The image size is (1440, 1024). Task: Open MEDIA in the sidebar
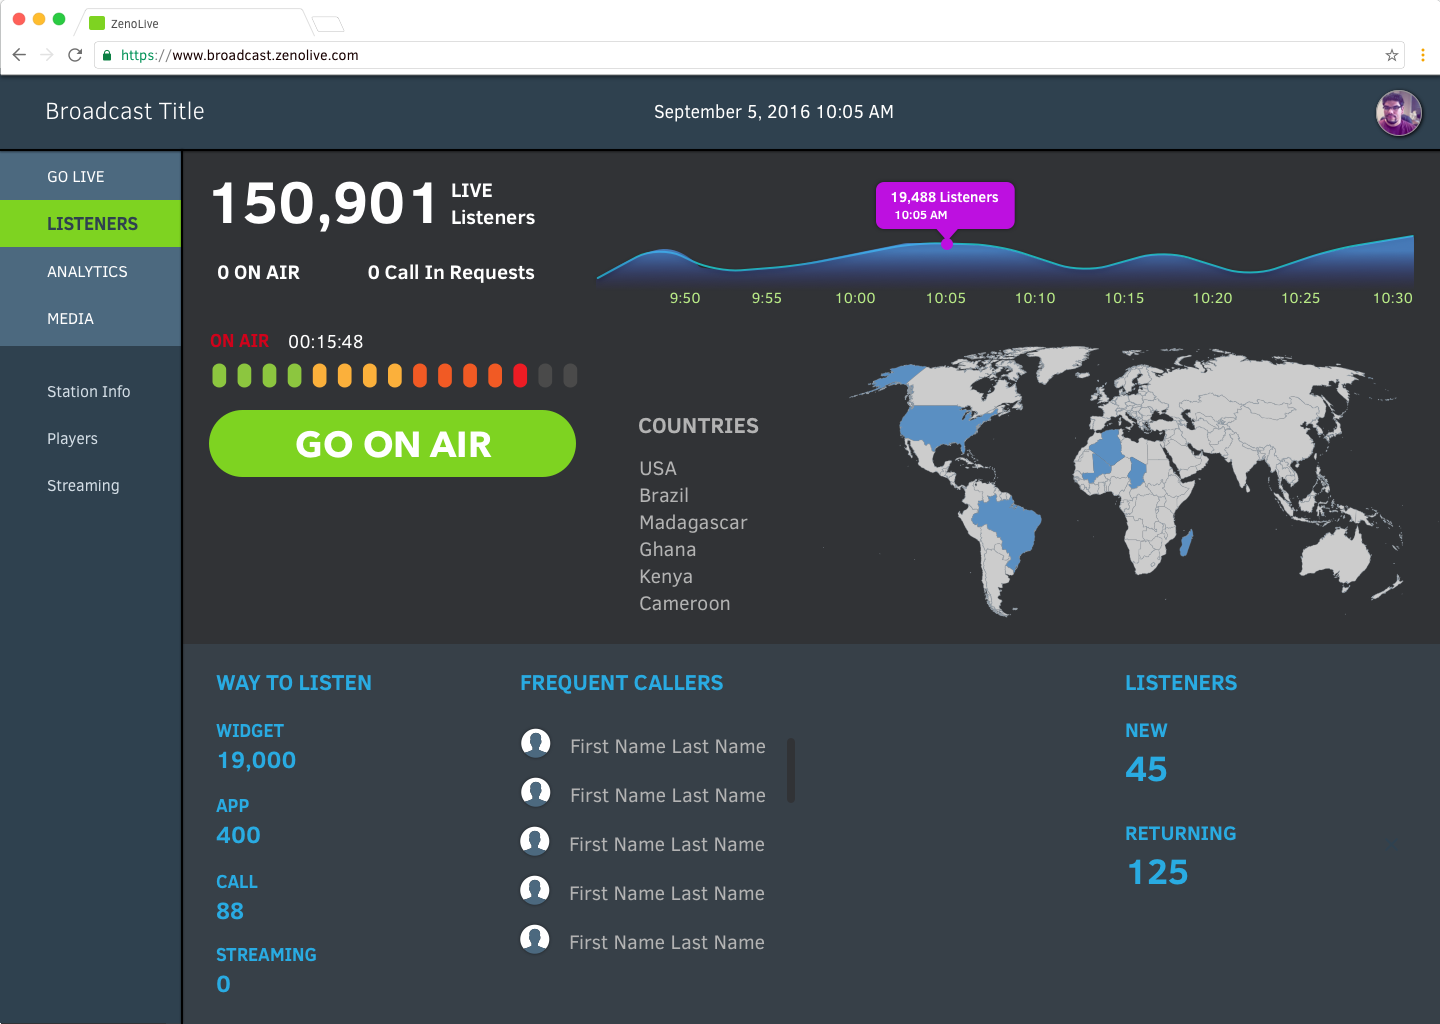pyautogui.click(x=91, y=318)
